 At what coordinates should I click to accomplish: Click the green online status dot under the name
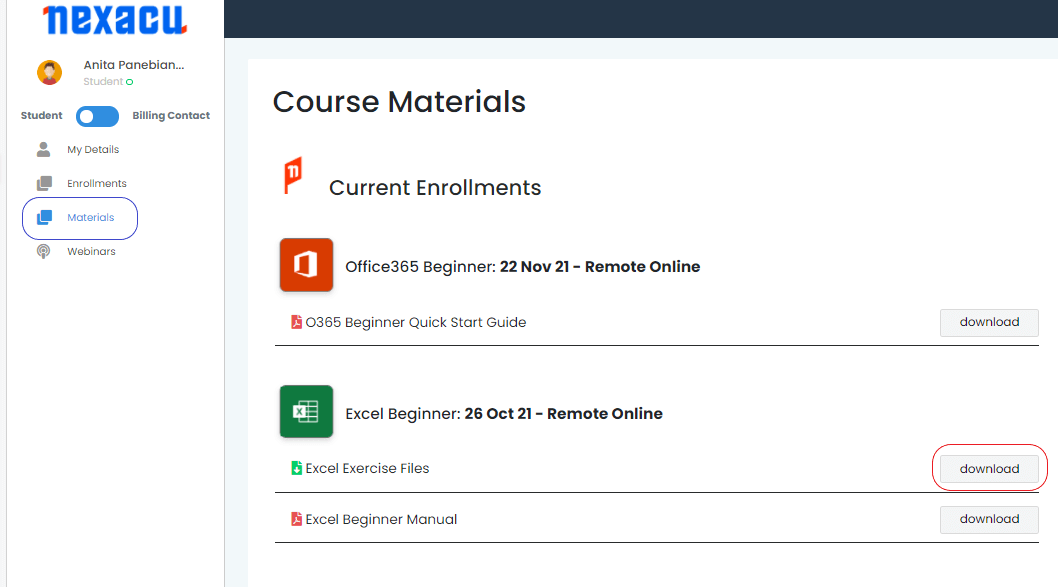pos(131,81)
